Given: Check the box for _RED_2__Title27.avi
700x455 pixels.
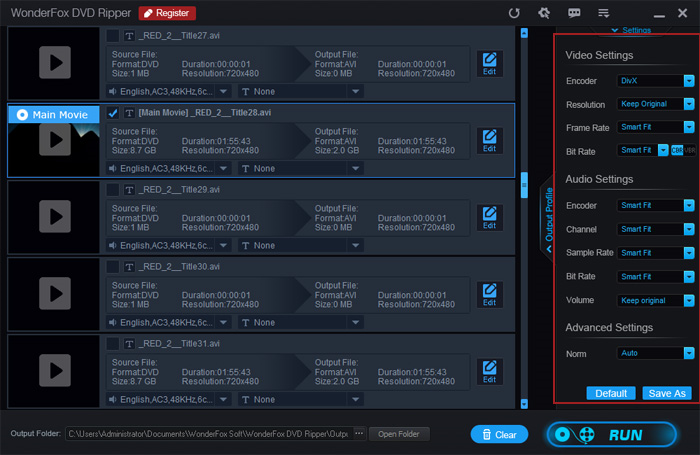Looking at the screenshot, I should click(112, 36).
